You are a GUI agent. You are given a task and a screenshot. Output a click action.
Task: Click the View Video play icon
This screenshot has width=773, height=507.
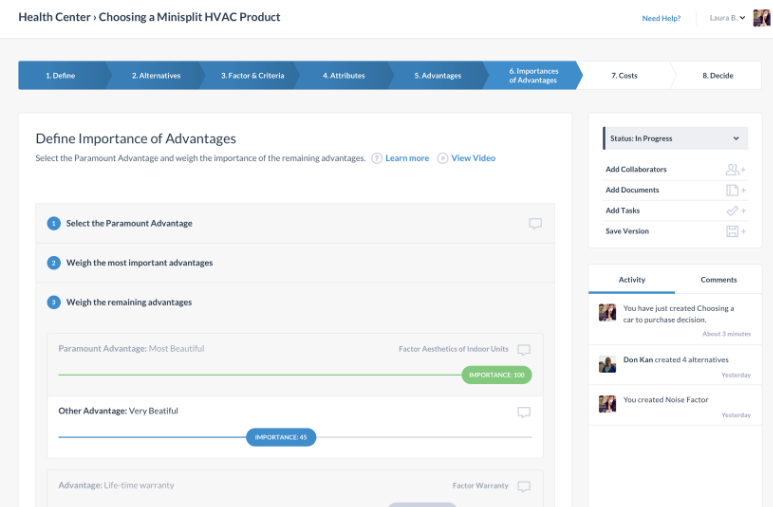(442, 158)
